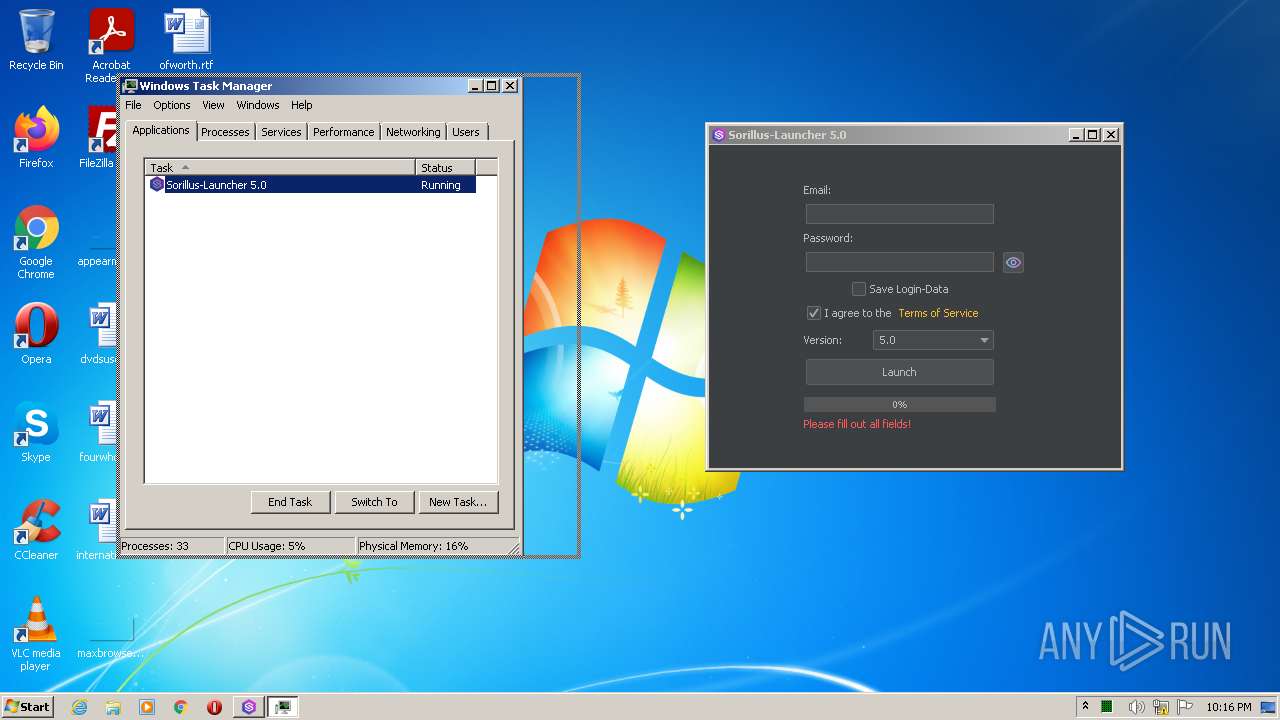Screen dimensions: 1280x720
Task: Toggle password visibility eye icon
Action: [x=1013, y=262]
